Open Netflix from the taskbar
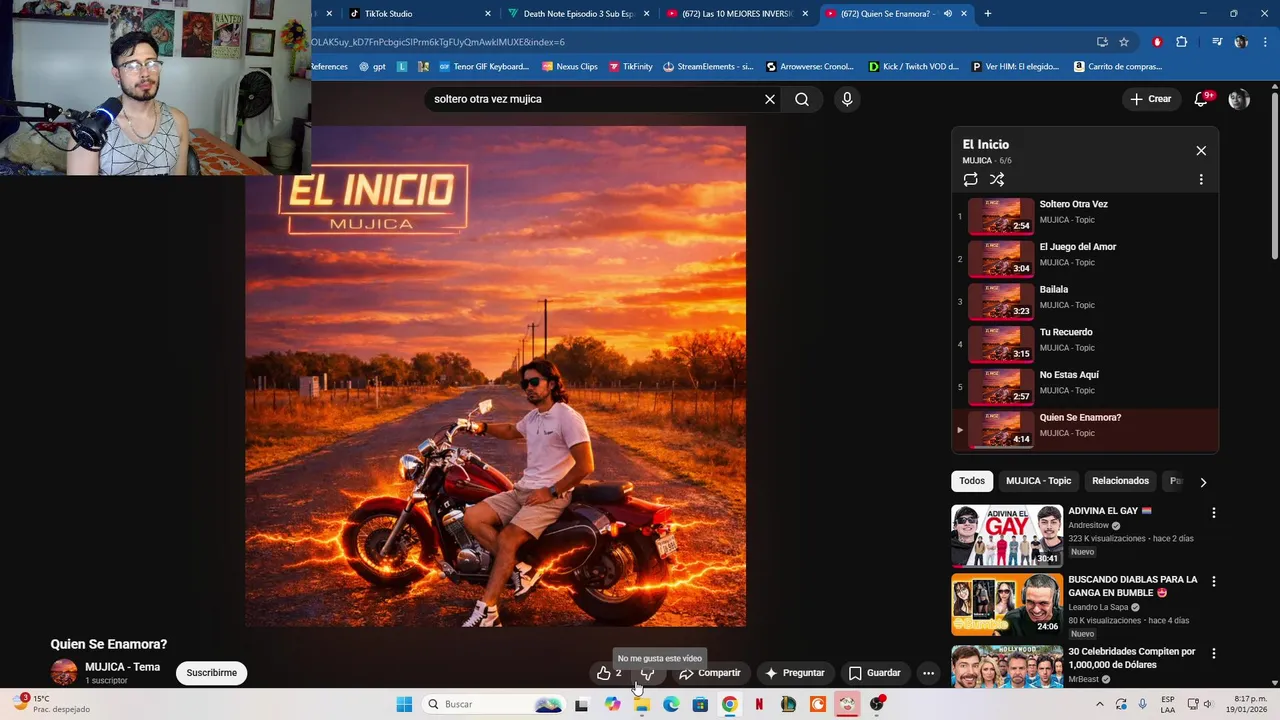 759,704
